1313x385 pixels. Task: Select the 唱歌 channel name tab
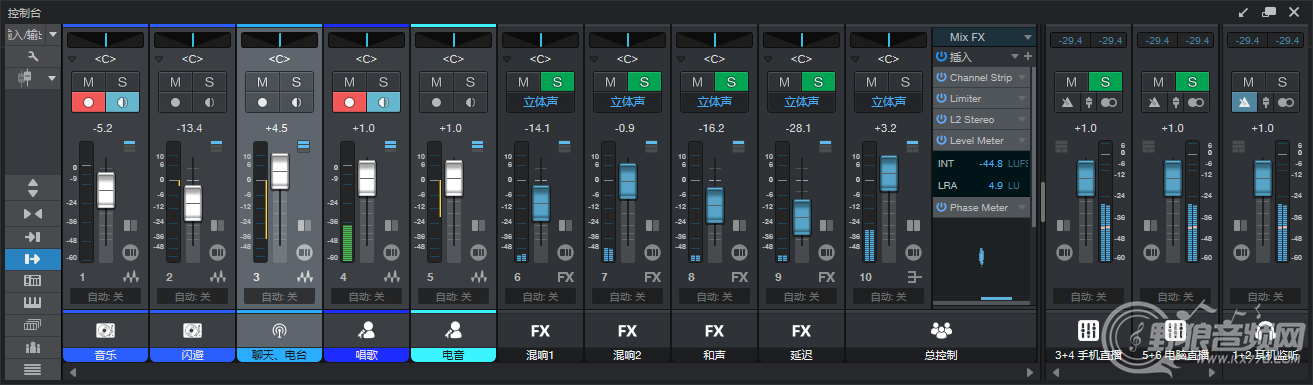click(x=366, y=354)
